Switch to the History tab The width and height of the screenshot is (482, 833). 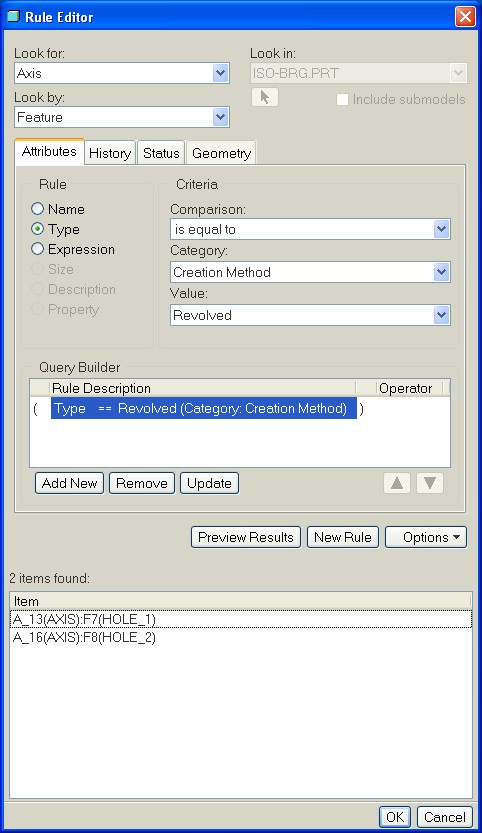point(110,154)
